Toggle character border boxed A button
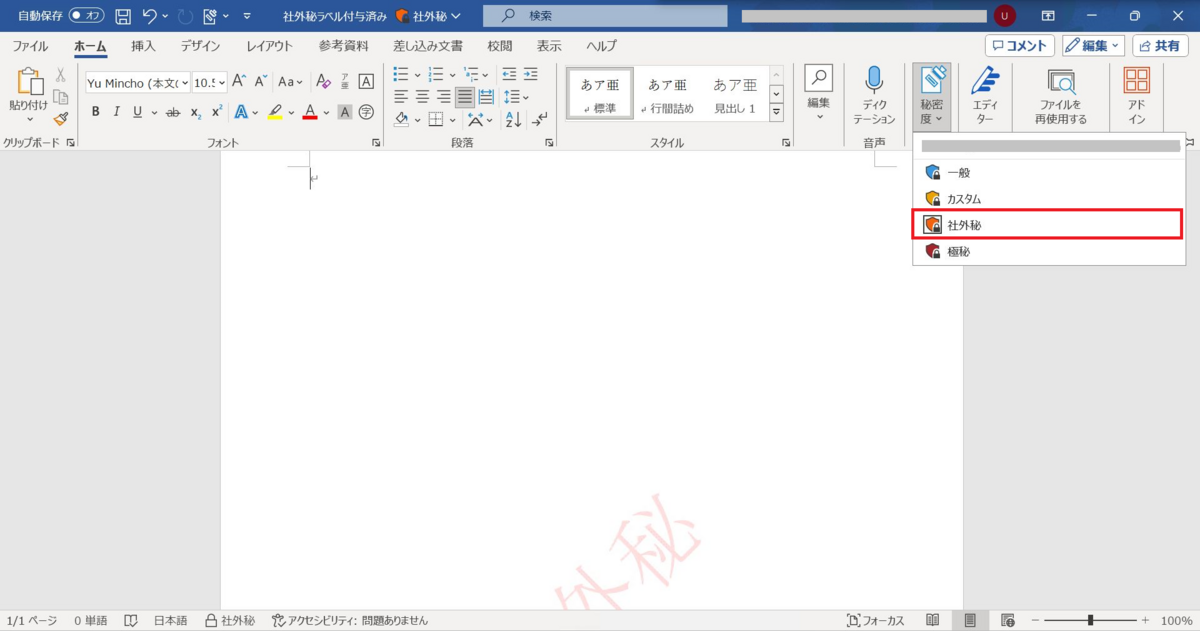The height and width of the screenshot is (631, 1200). 366,82
